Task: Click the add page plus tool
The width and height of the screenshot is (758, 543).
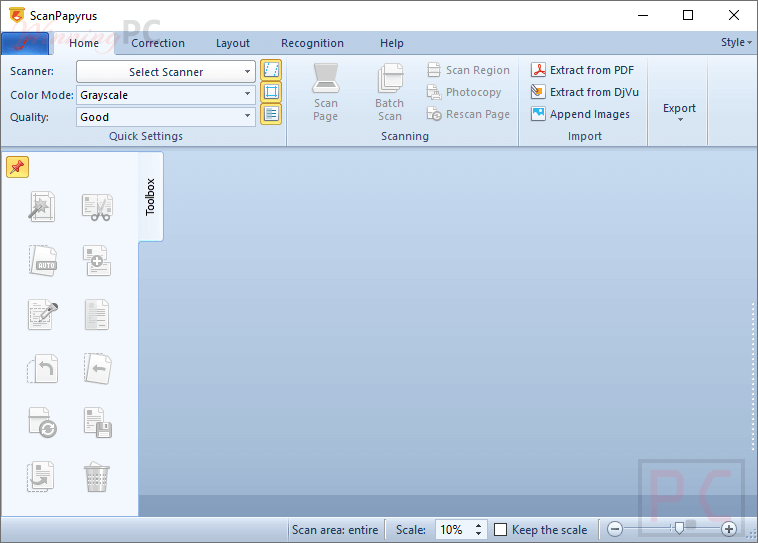Action: (97, 261)
